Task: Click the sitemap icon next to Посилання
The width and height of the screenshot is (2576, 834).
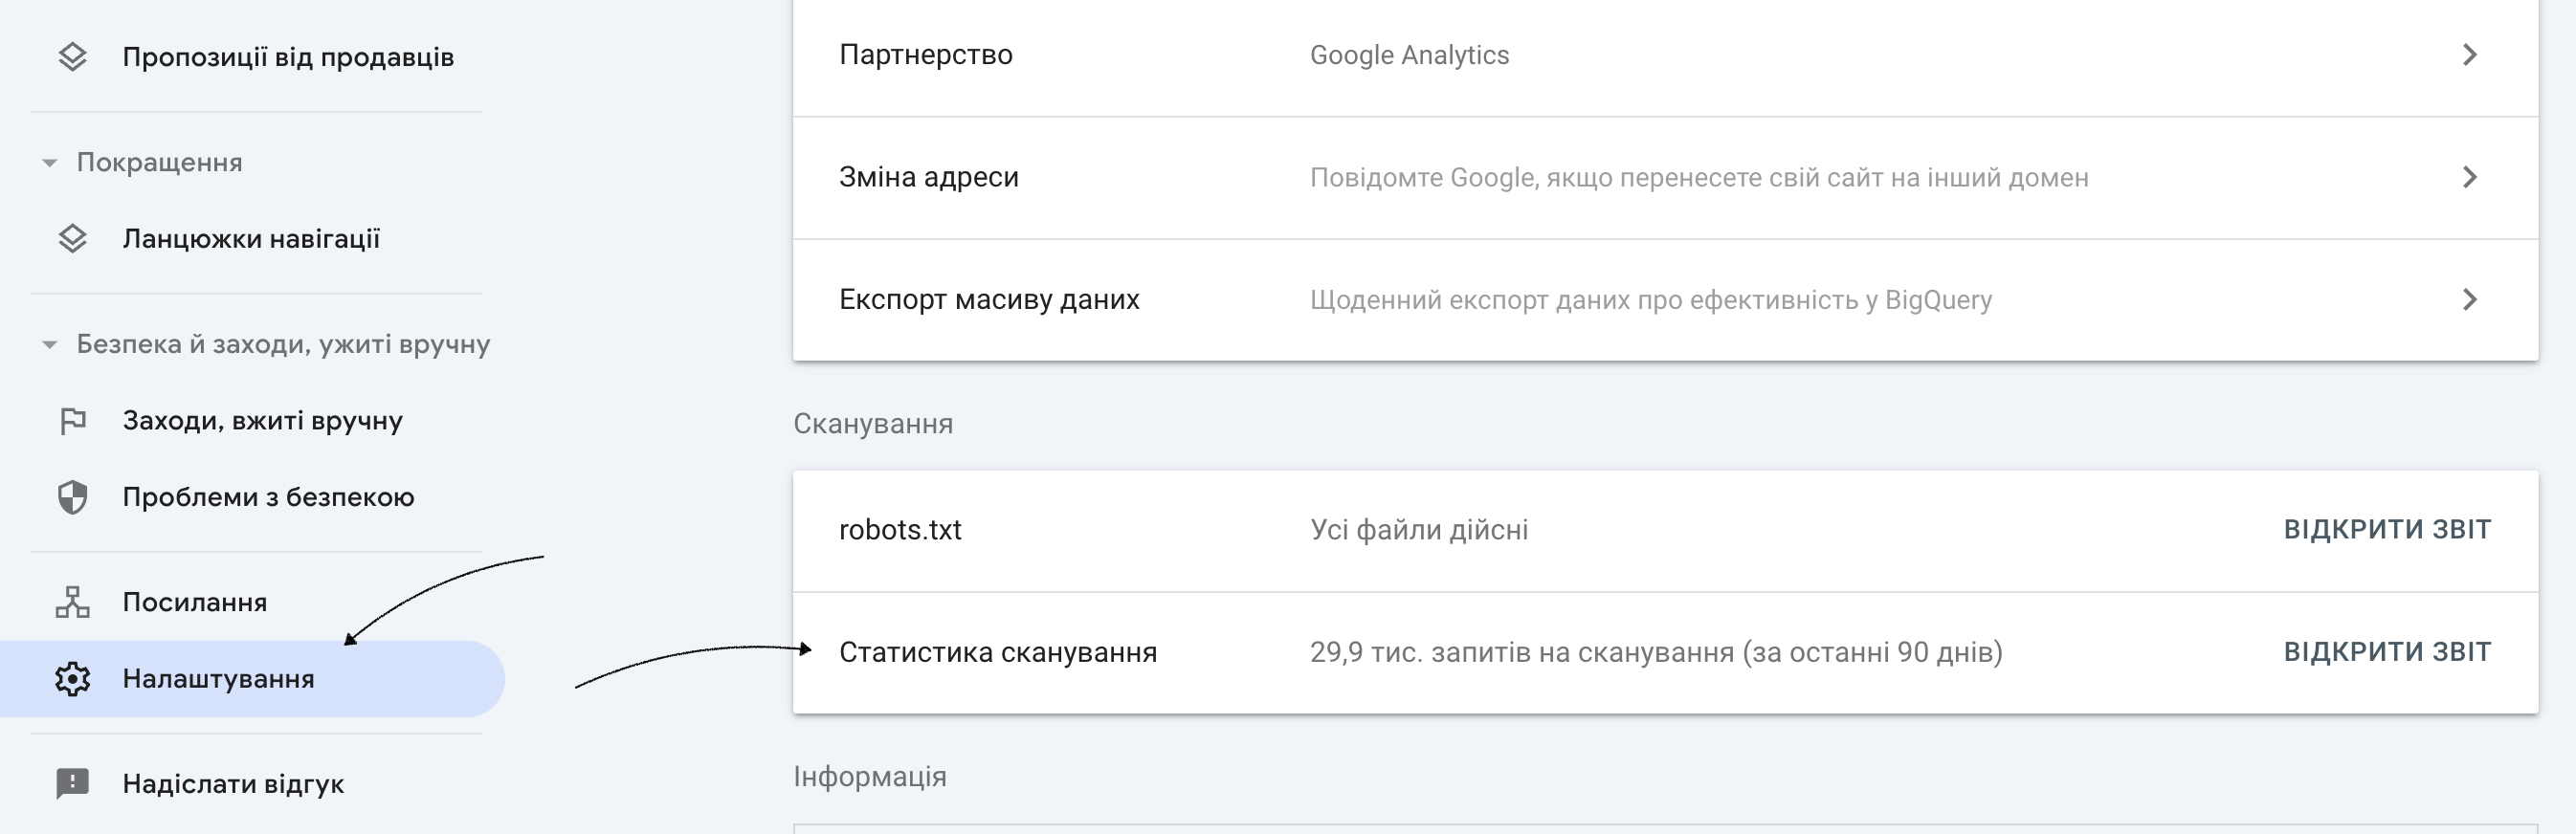Action: pyautogui.click(x=72, y=602)
